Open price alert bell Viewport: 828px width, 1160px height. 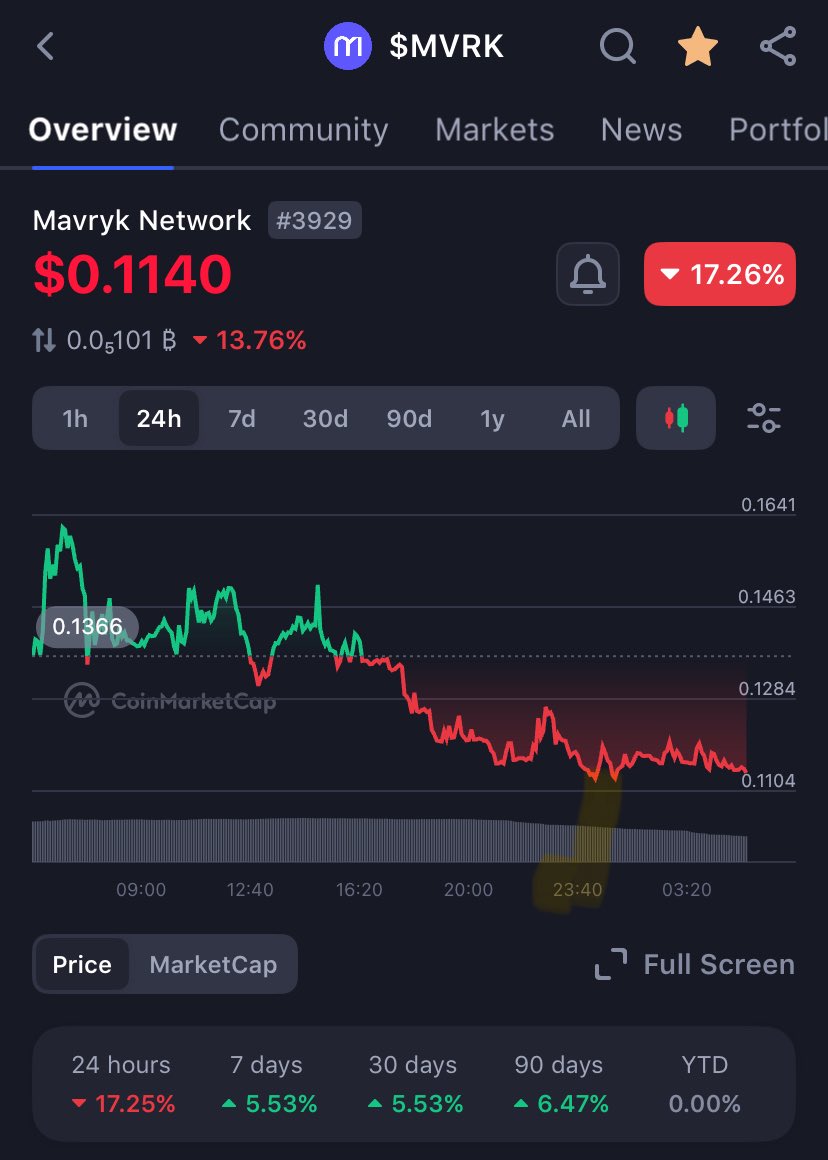[588, 274]
